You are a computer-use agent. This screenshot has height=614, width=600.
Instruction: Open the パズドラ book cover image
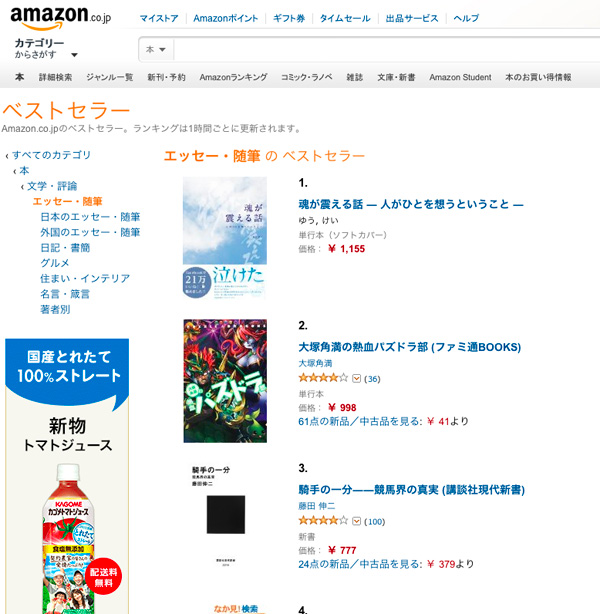[x=225, y=381]
